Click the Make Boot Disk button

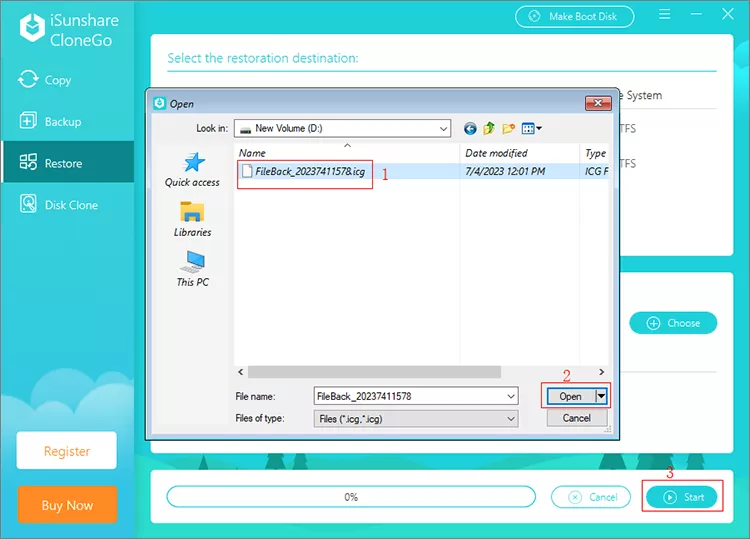574,17
